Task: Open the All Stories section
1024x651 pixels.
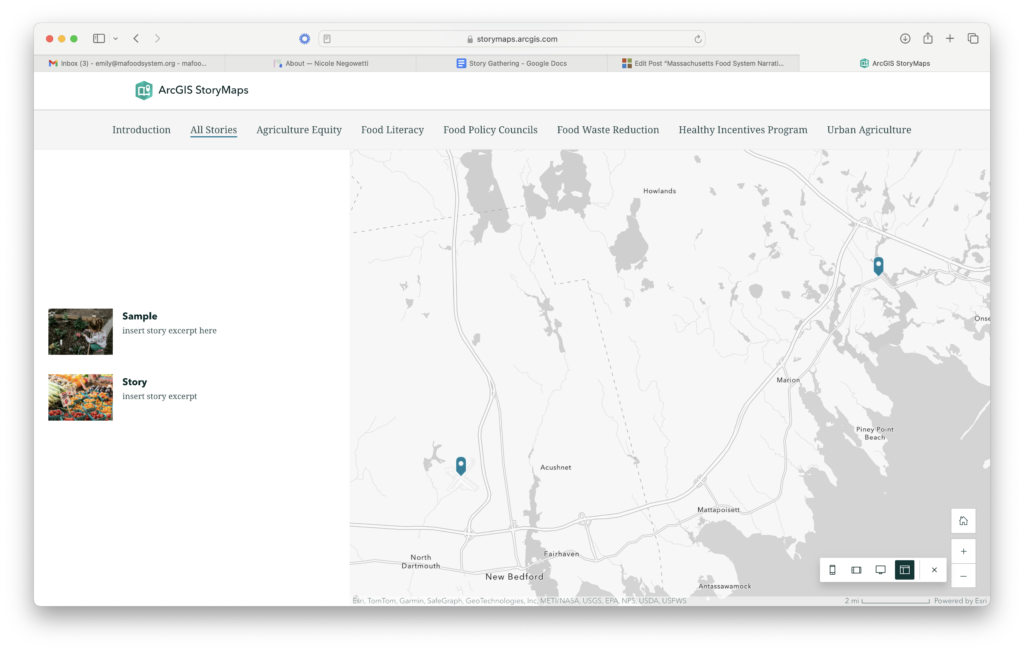Action: pyautogui.click(x=214, y=130)
